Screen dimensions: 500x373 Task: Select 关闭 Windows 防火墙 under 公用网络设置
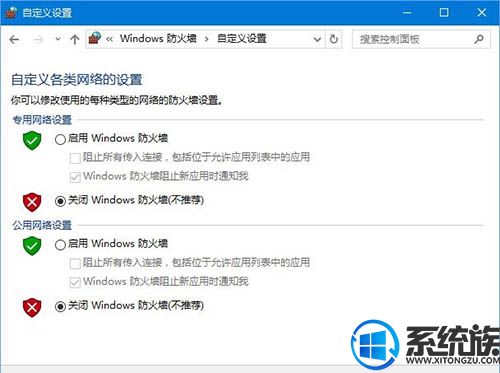(60, 306)
